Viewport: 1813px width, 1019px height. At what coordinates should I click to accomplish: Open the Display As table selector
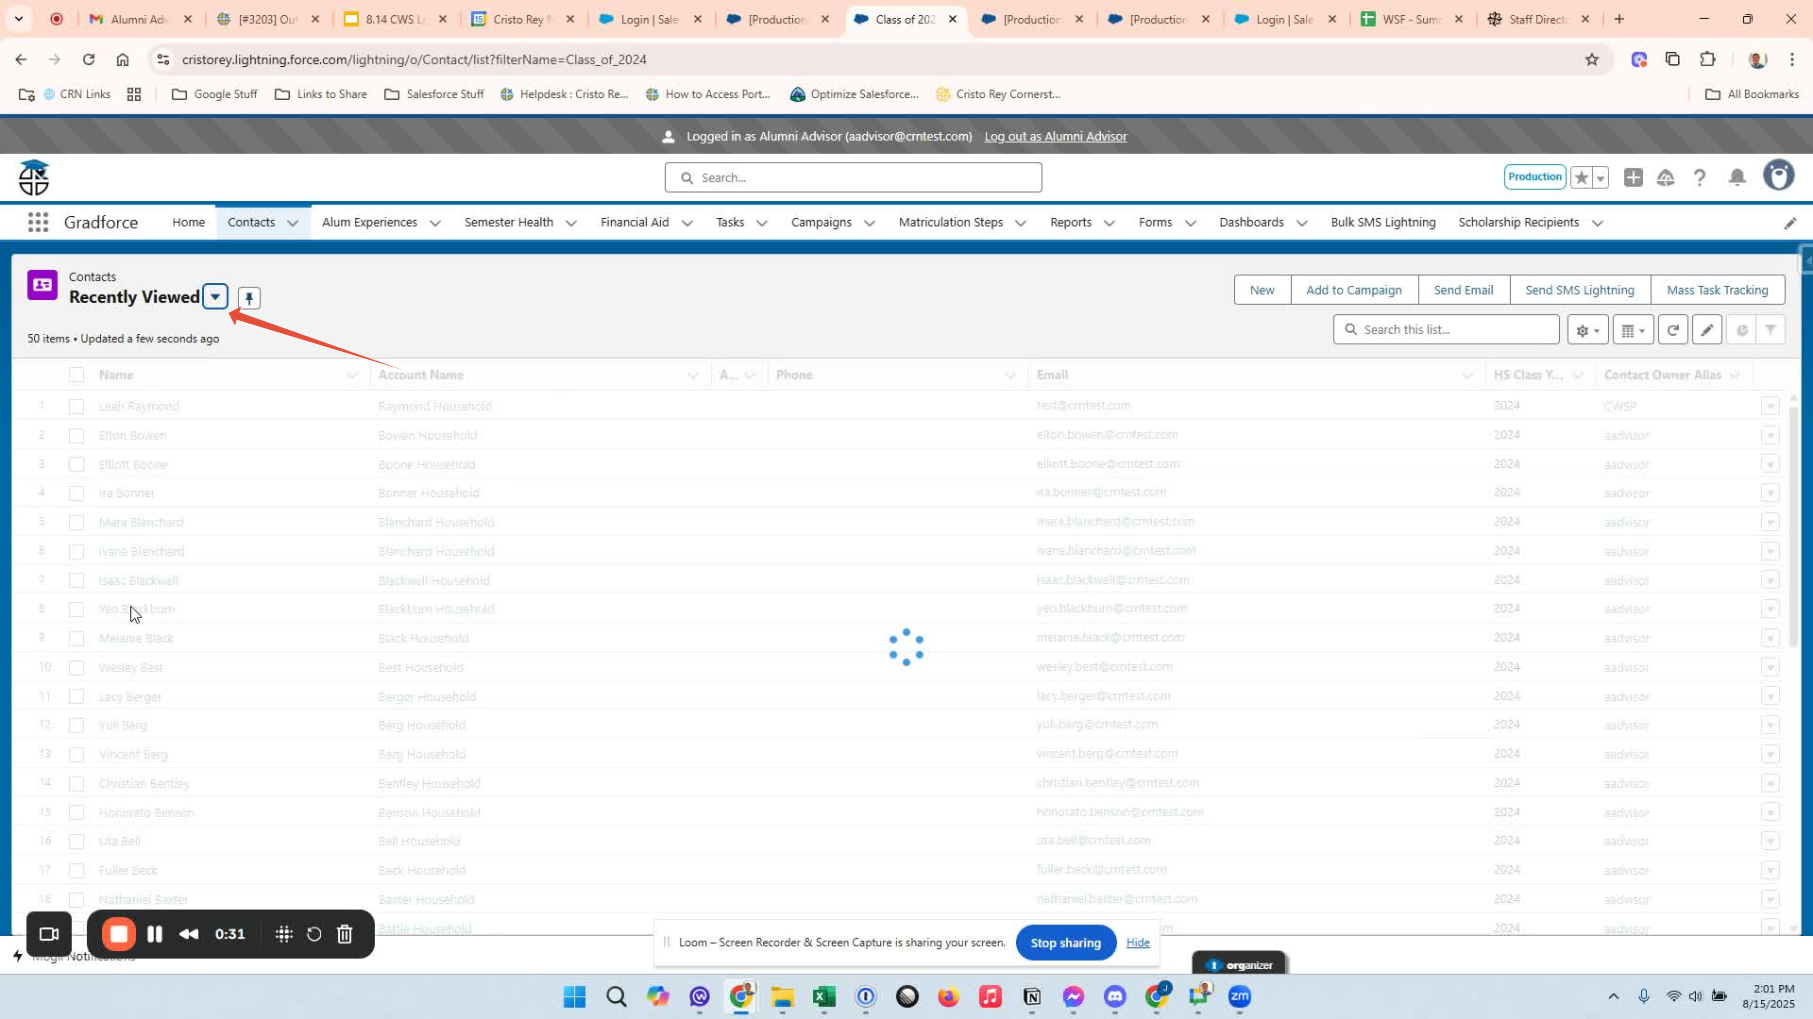tap(1632, 330)
